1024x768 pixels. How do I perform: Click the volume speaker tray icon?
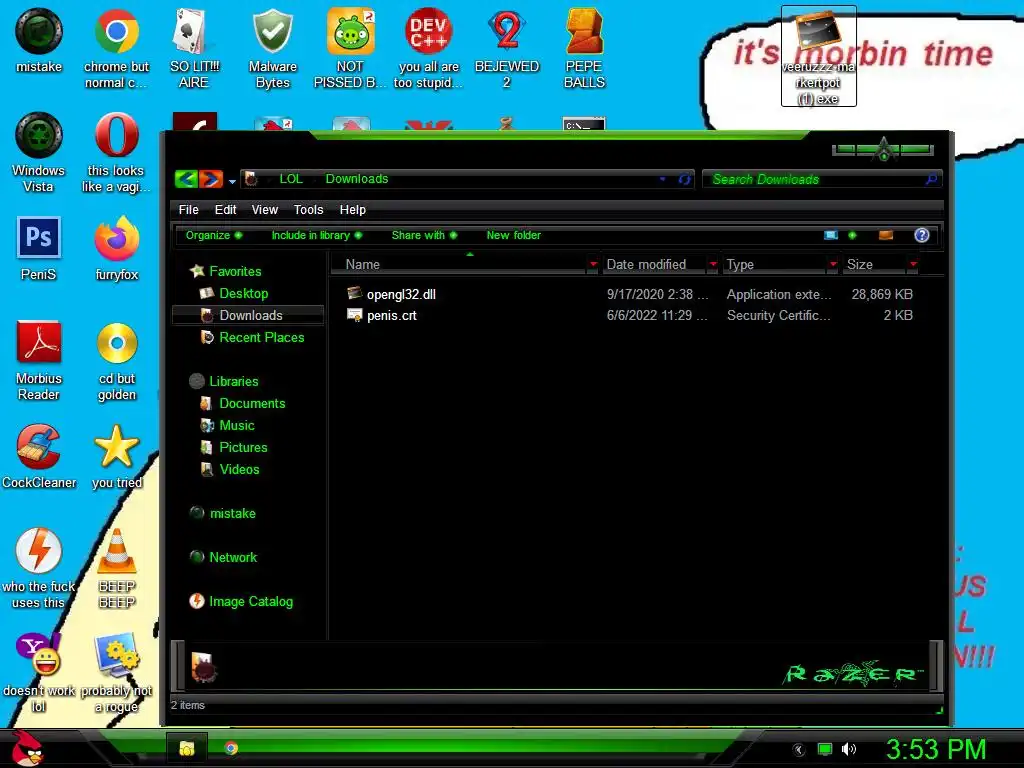(x=849, y=749)
